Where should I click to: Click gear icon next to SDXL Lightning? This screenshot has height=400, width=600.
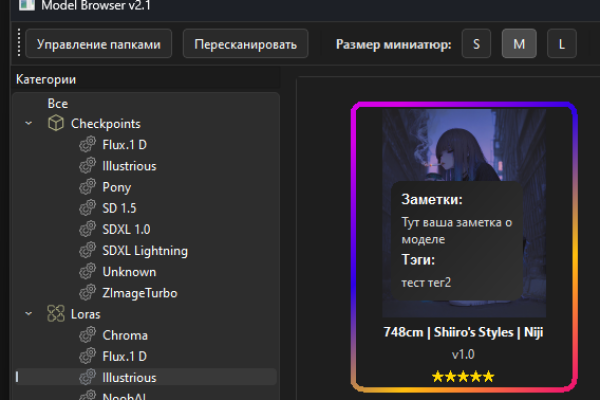87,250
